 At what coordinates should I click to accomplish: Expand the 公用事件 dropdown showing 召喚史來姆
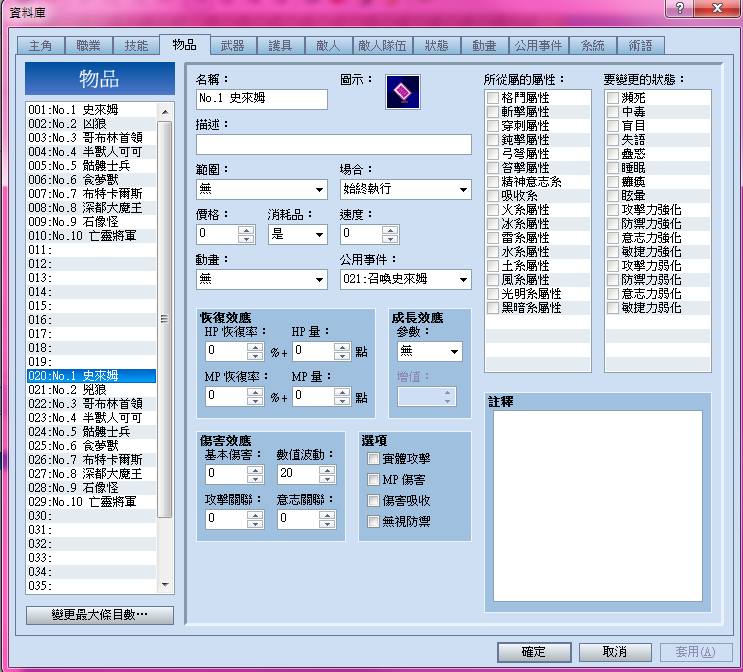click(x=405, y=279)
